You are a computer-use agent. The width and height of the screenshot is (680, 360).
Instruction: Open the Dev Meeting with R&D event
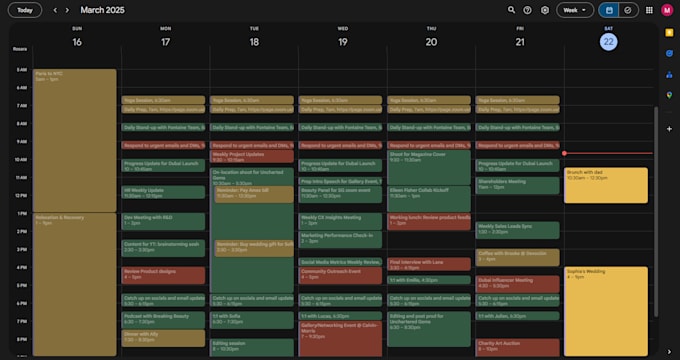[x=163, y=221]
